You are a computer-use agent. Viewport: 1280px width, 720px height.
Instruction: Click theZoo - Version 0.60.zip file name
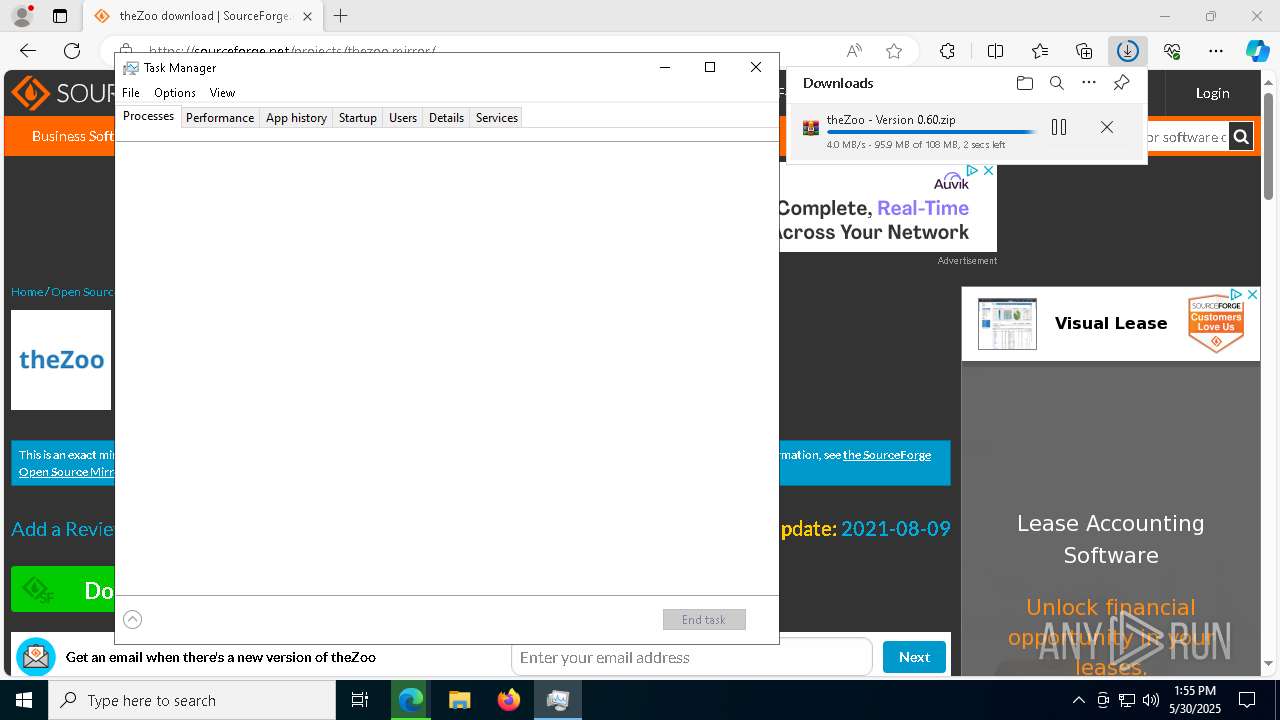coord(890,119)
